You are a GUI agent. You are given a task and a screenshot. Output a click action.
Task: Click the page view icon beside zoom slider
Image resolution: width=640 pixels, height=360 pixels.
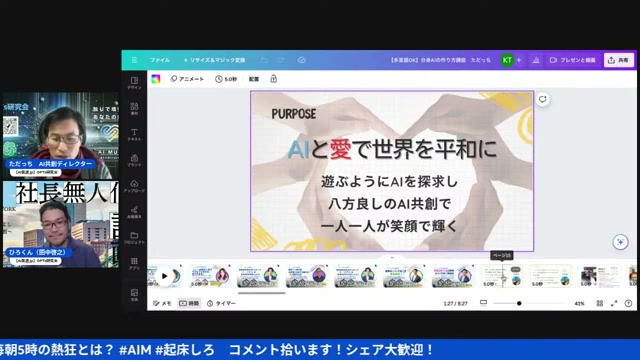[483, 303]
